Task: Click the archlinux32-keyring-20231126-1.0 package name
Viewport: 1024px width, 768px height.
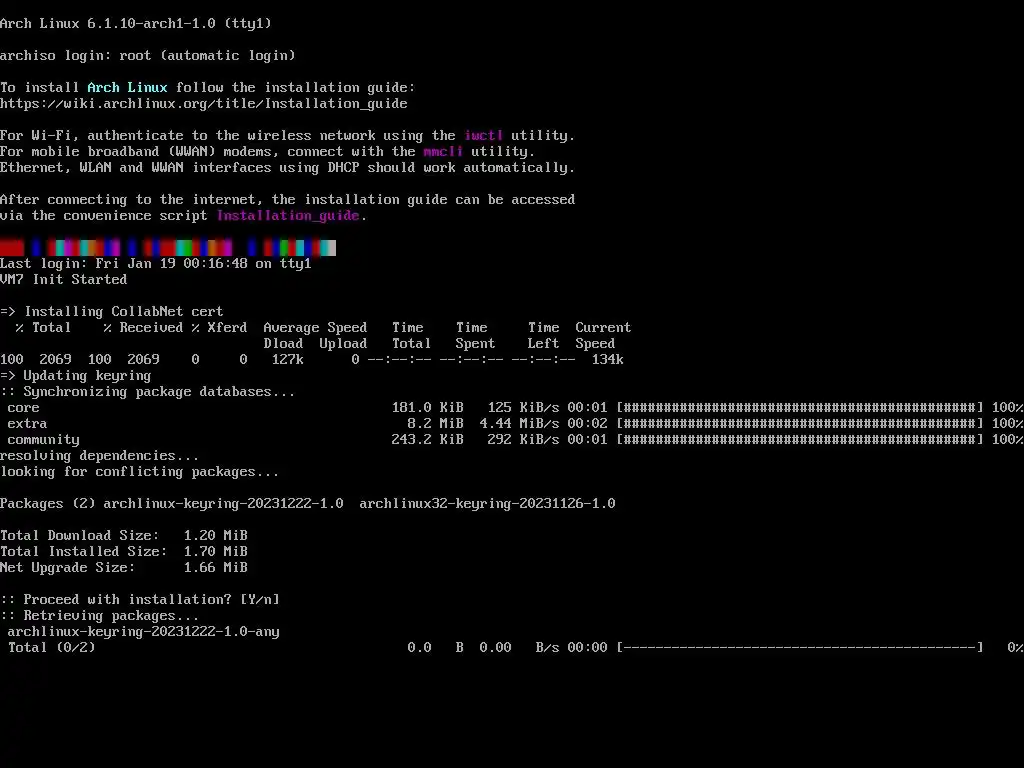Action: coord(487,504)
